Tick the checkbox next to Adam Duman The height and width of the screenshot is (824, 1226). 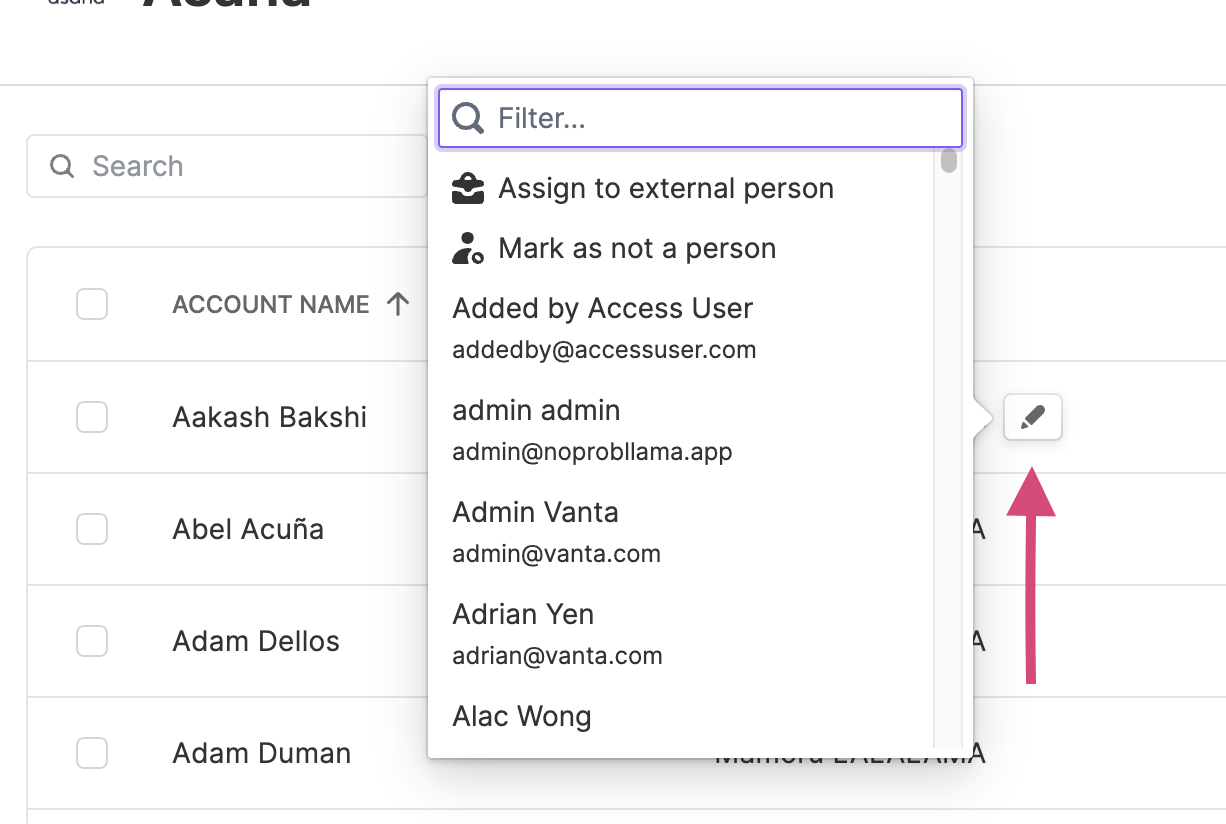[x=92, y=753]
